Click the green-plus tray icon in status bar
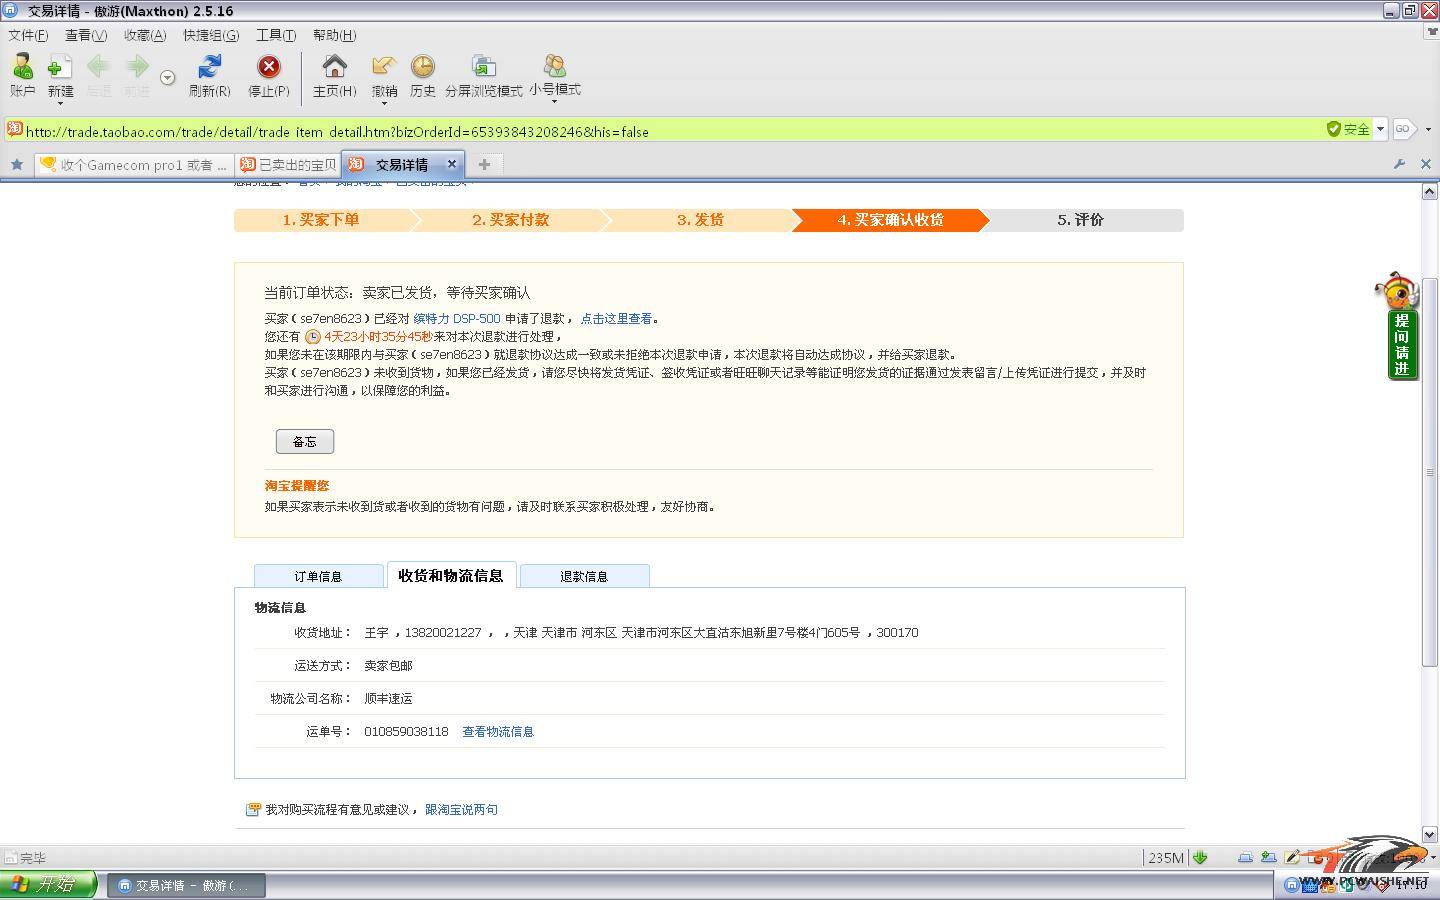This screenshot has width=1440, height=900. pos(1269,857)
